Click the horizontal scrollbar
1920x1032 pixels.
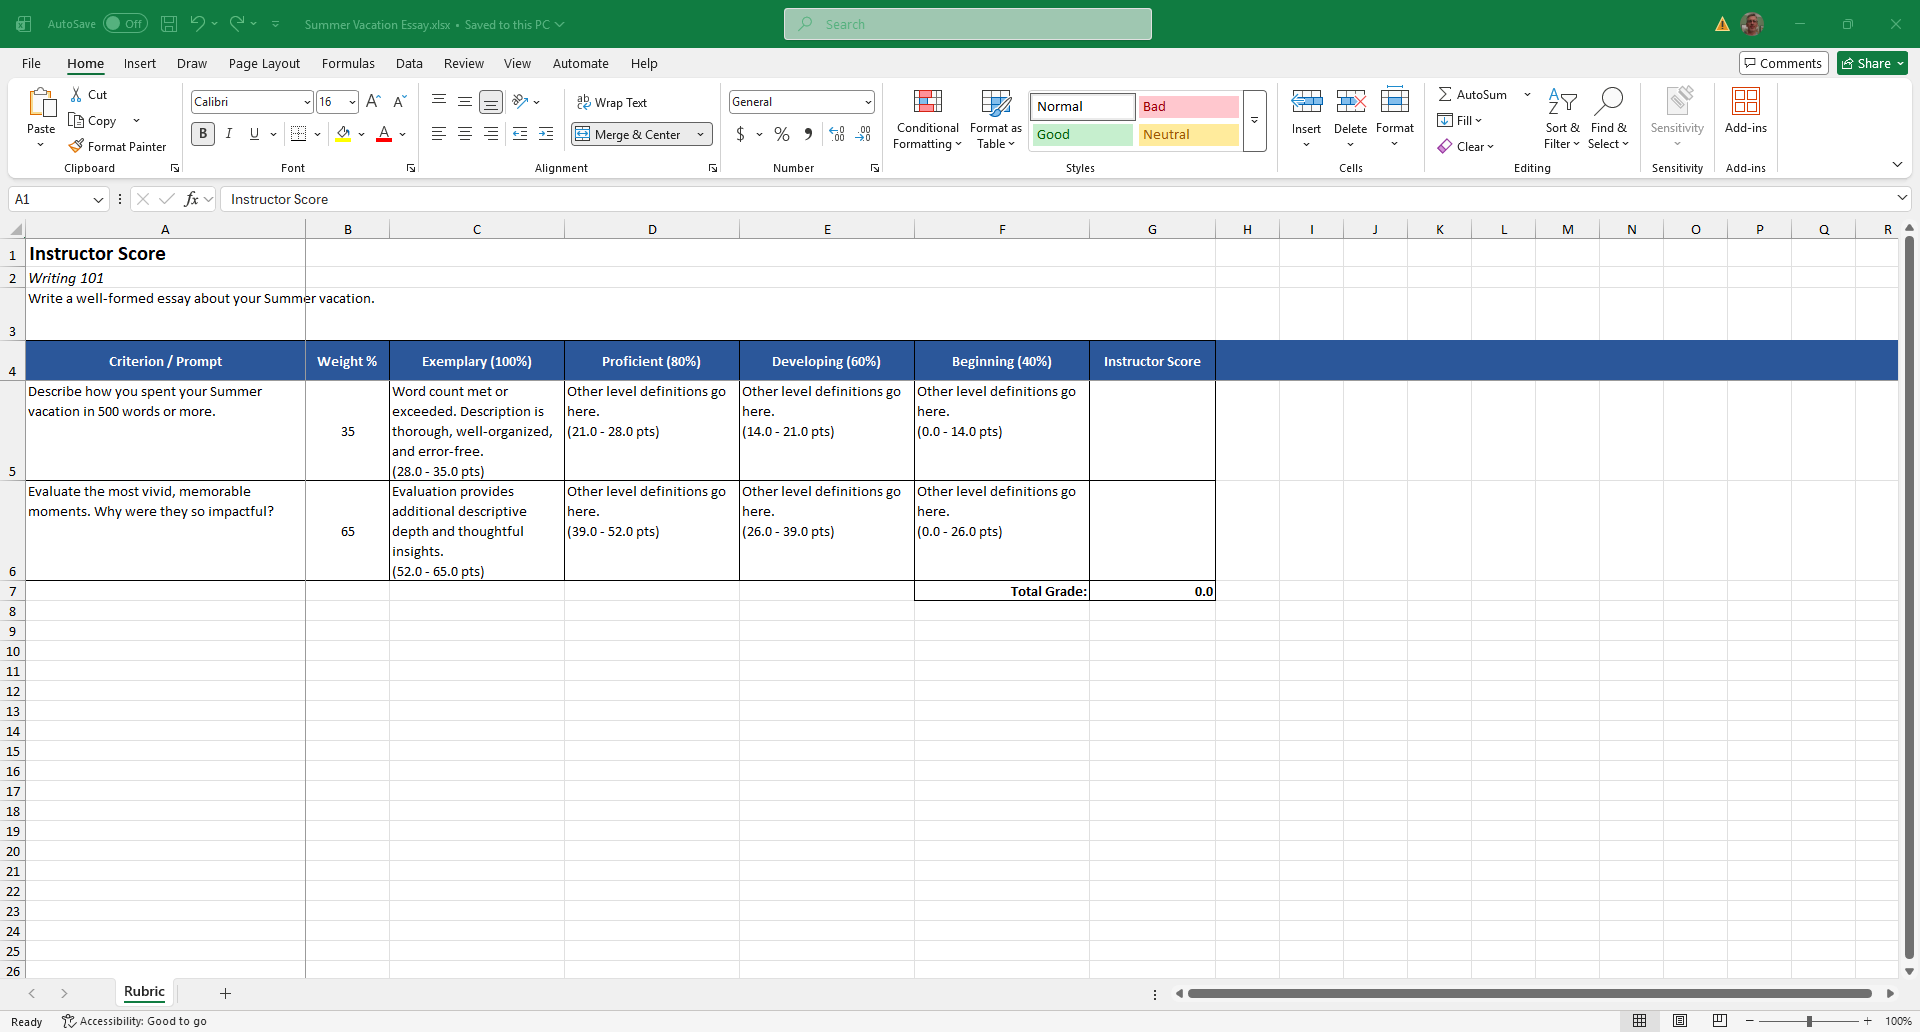click(1529, 993)
